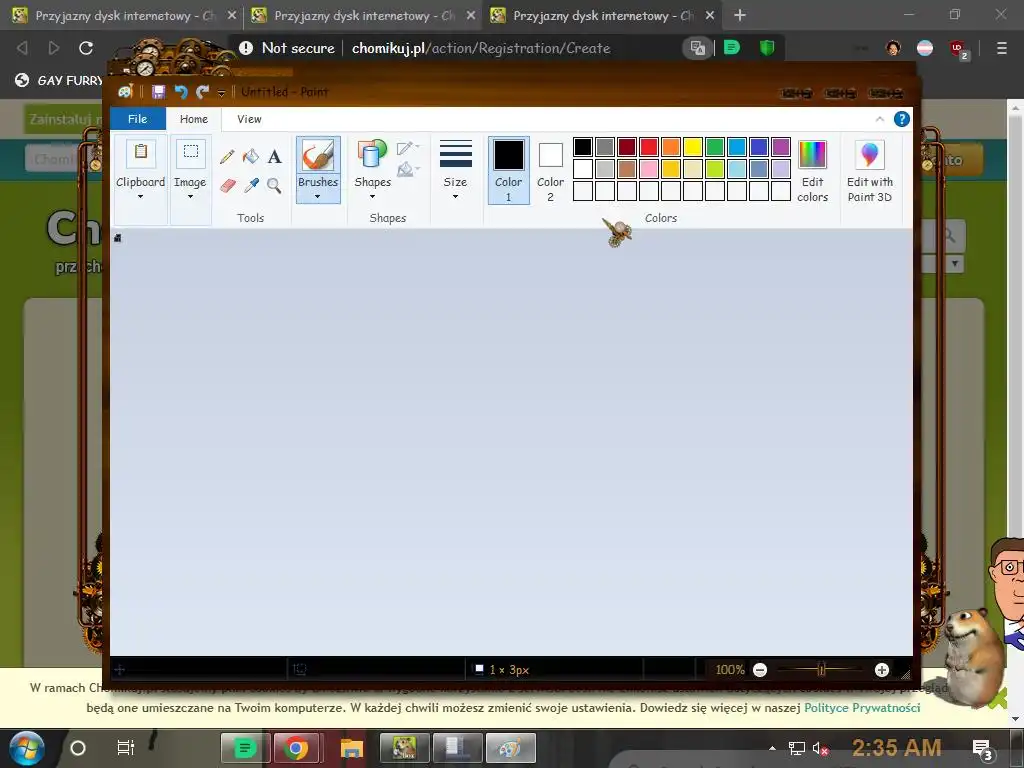Open the shape Fill dropdown

408,170
